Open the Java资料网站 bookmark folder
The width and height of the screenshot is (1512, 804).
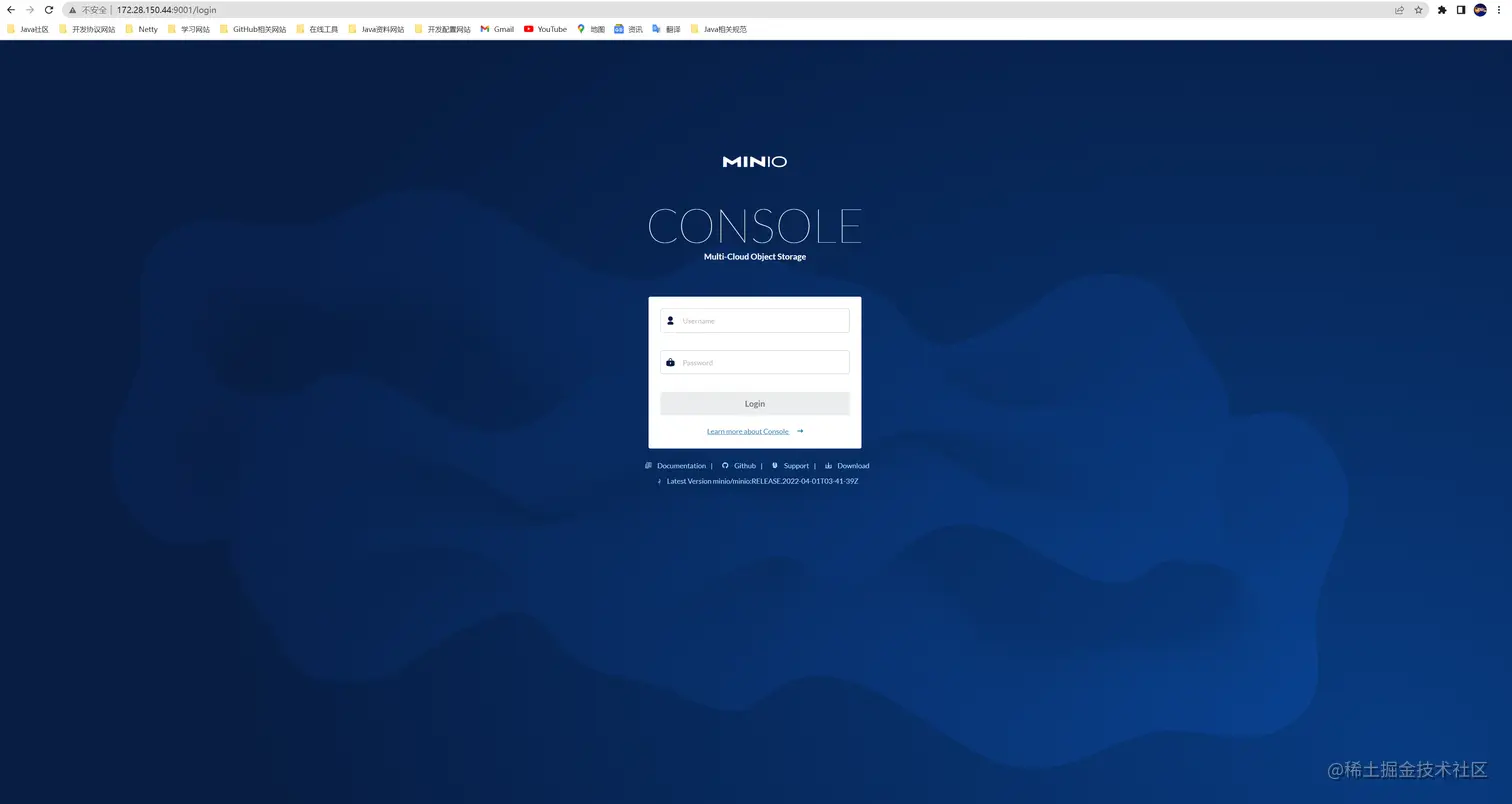pyautogui.click(x=376, y=29)
